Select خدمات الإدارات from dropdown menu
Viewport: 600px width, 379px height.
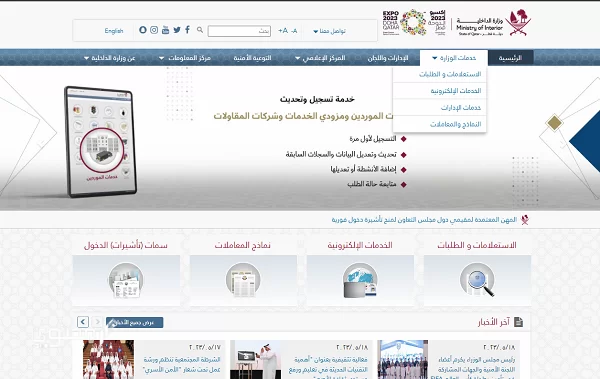(440, 108)
